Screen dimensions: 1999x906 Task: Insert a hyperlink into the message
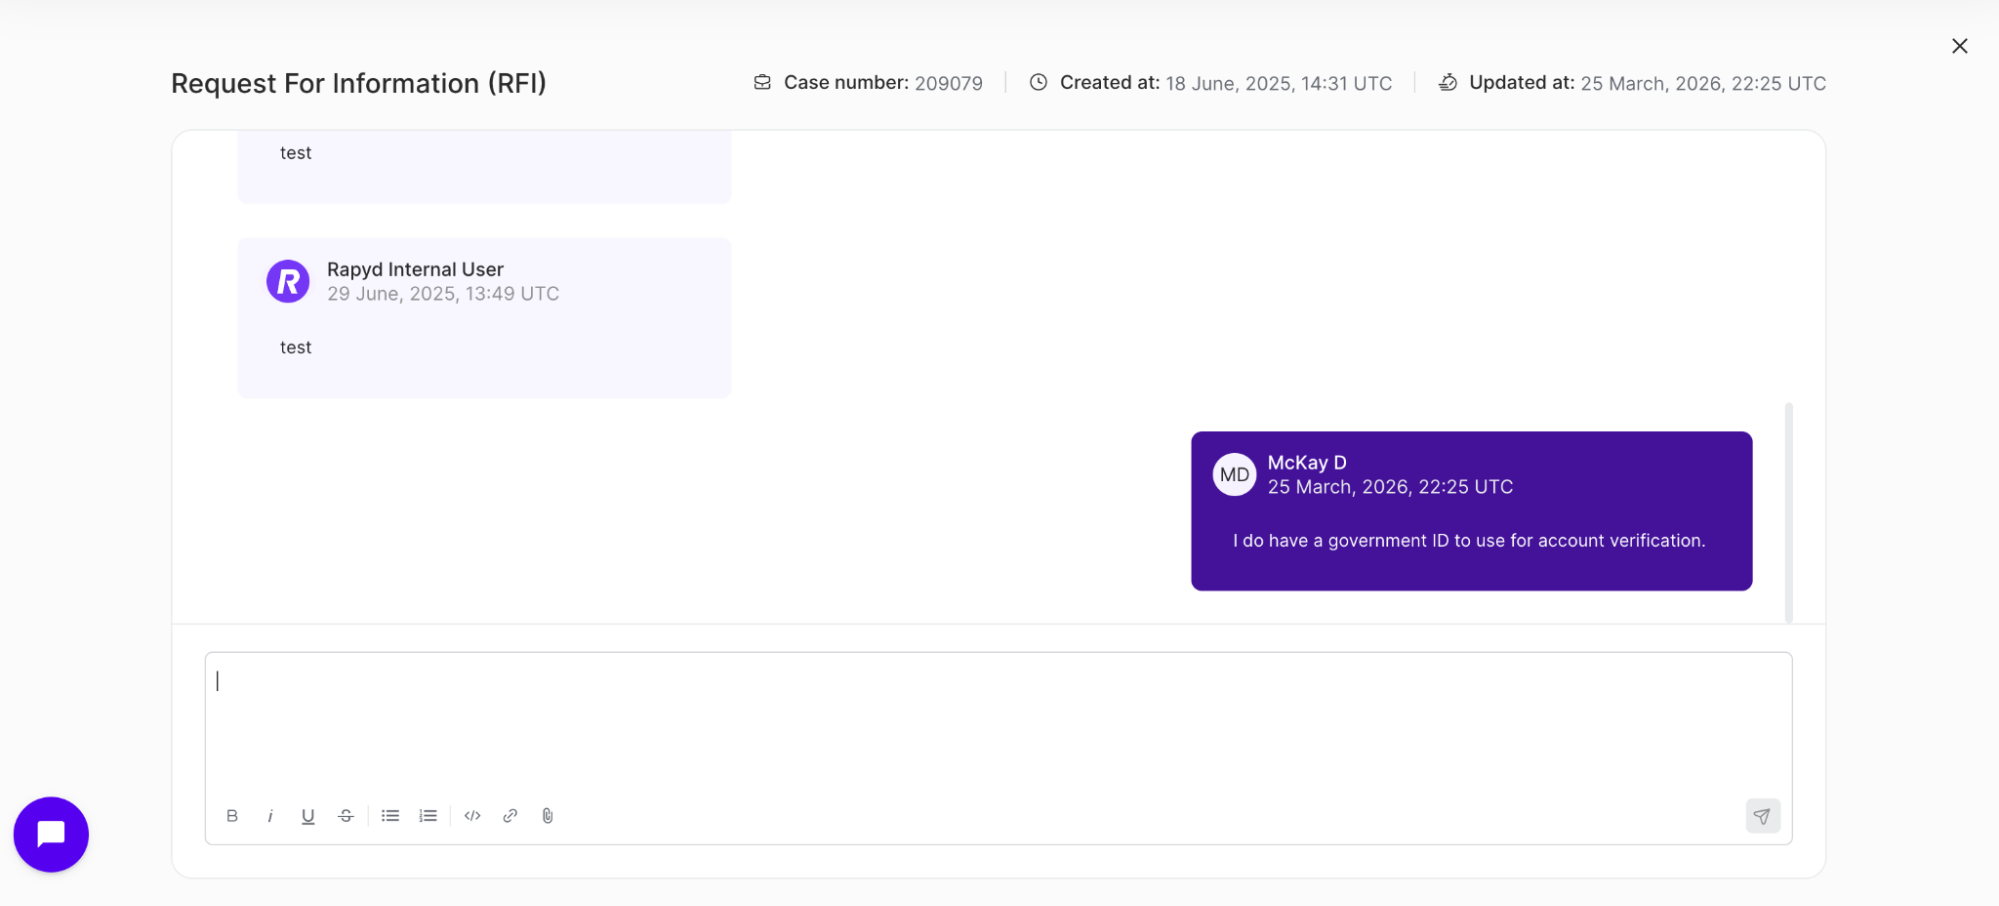pyautogui.click(x=510, y=815)
